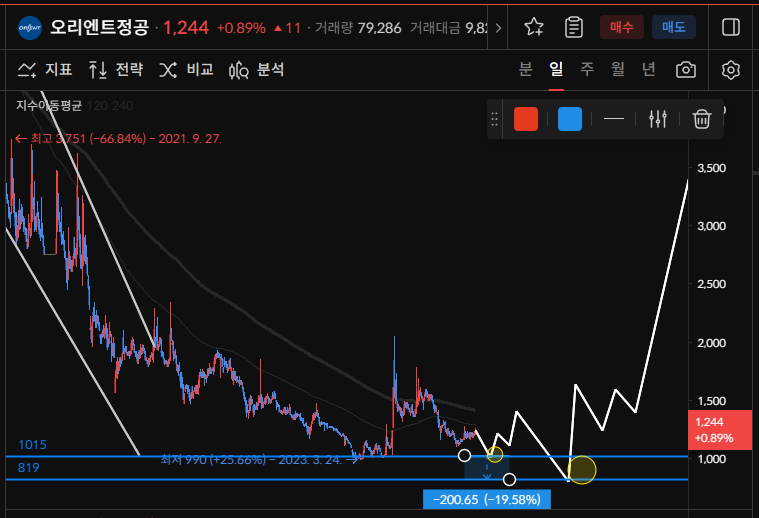This screenshot has height=518, width=759.
Task: Grab the drawing toolbar drag handle
Action: coord(494,119)
